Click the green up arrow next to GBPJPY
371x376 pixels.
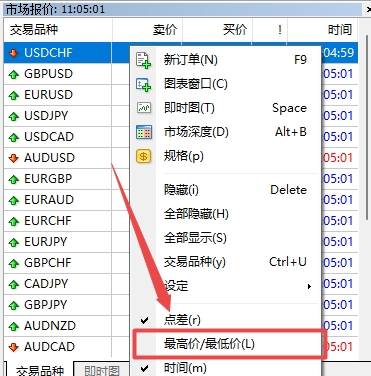coord(14,305)
